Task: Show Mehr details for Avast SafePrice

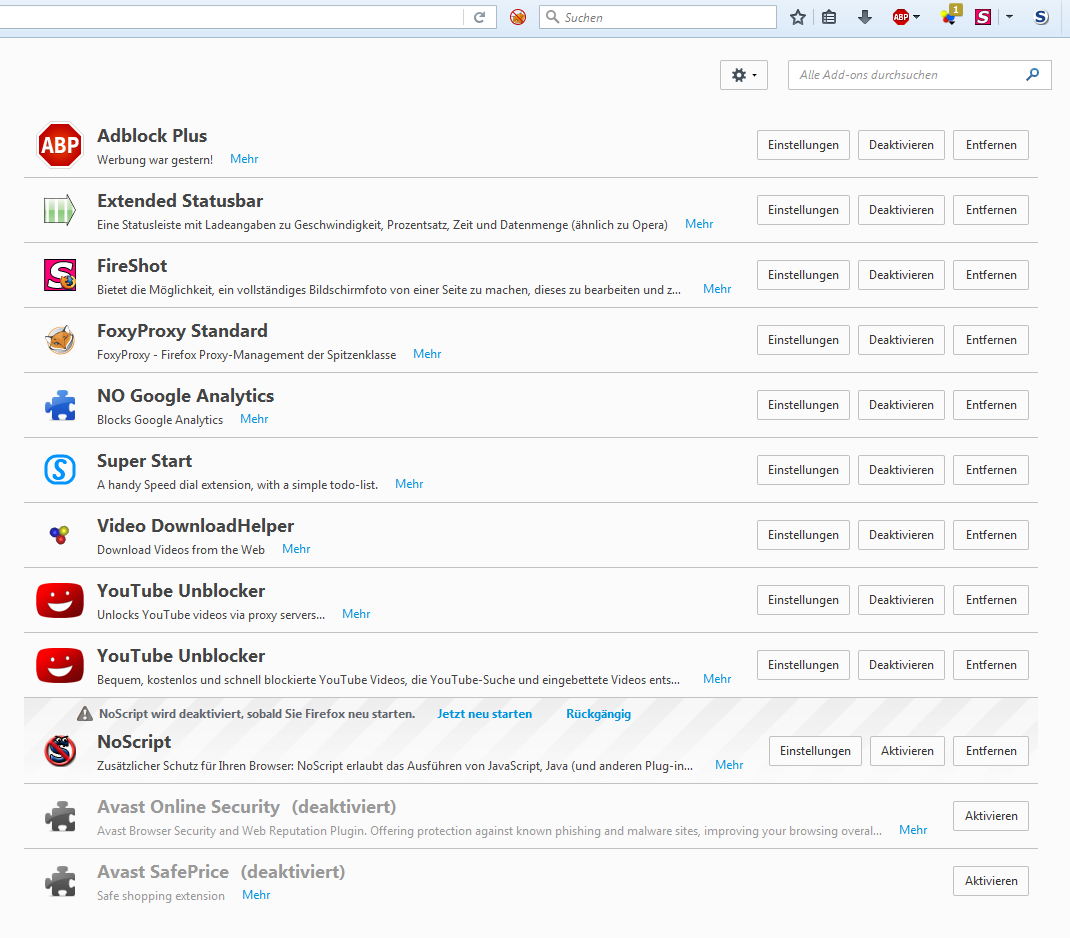Action: pos(256,894)
